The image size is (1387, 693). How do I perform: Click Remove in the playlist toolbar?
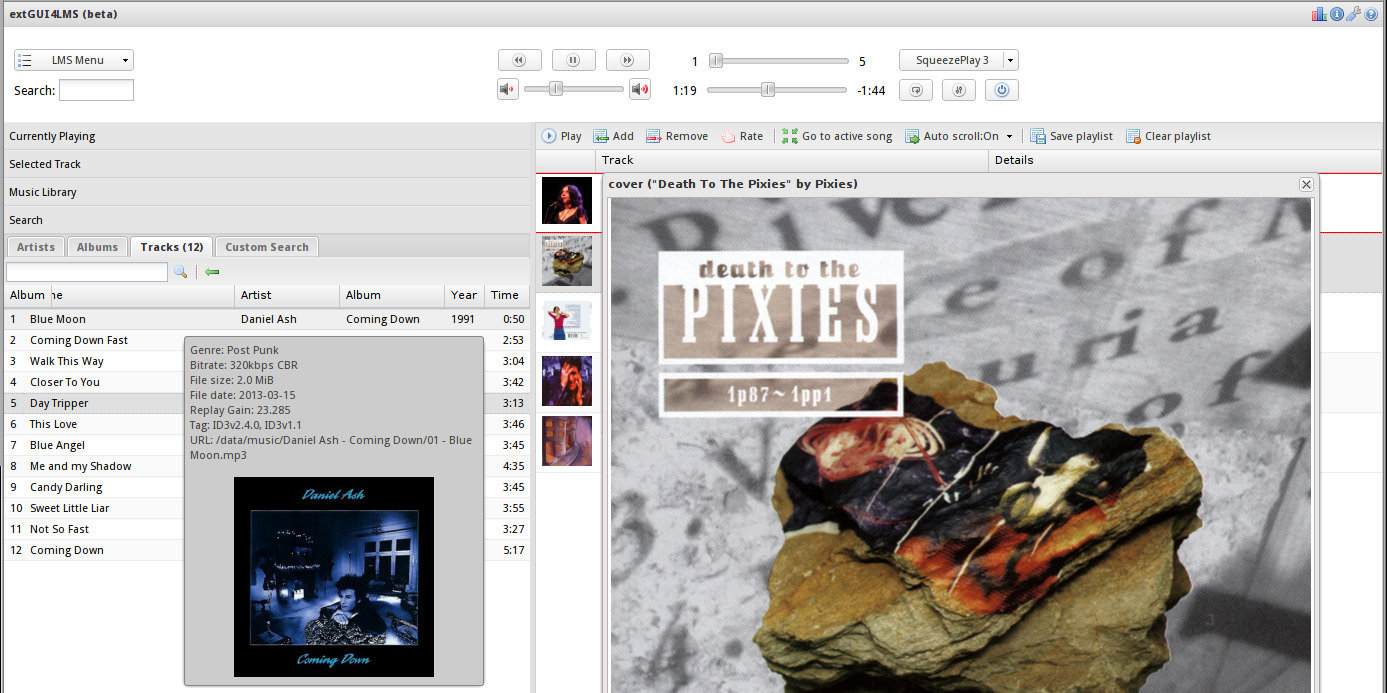677,136
